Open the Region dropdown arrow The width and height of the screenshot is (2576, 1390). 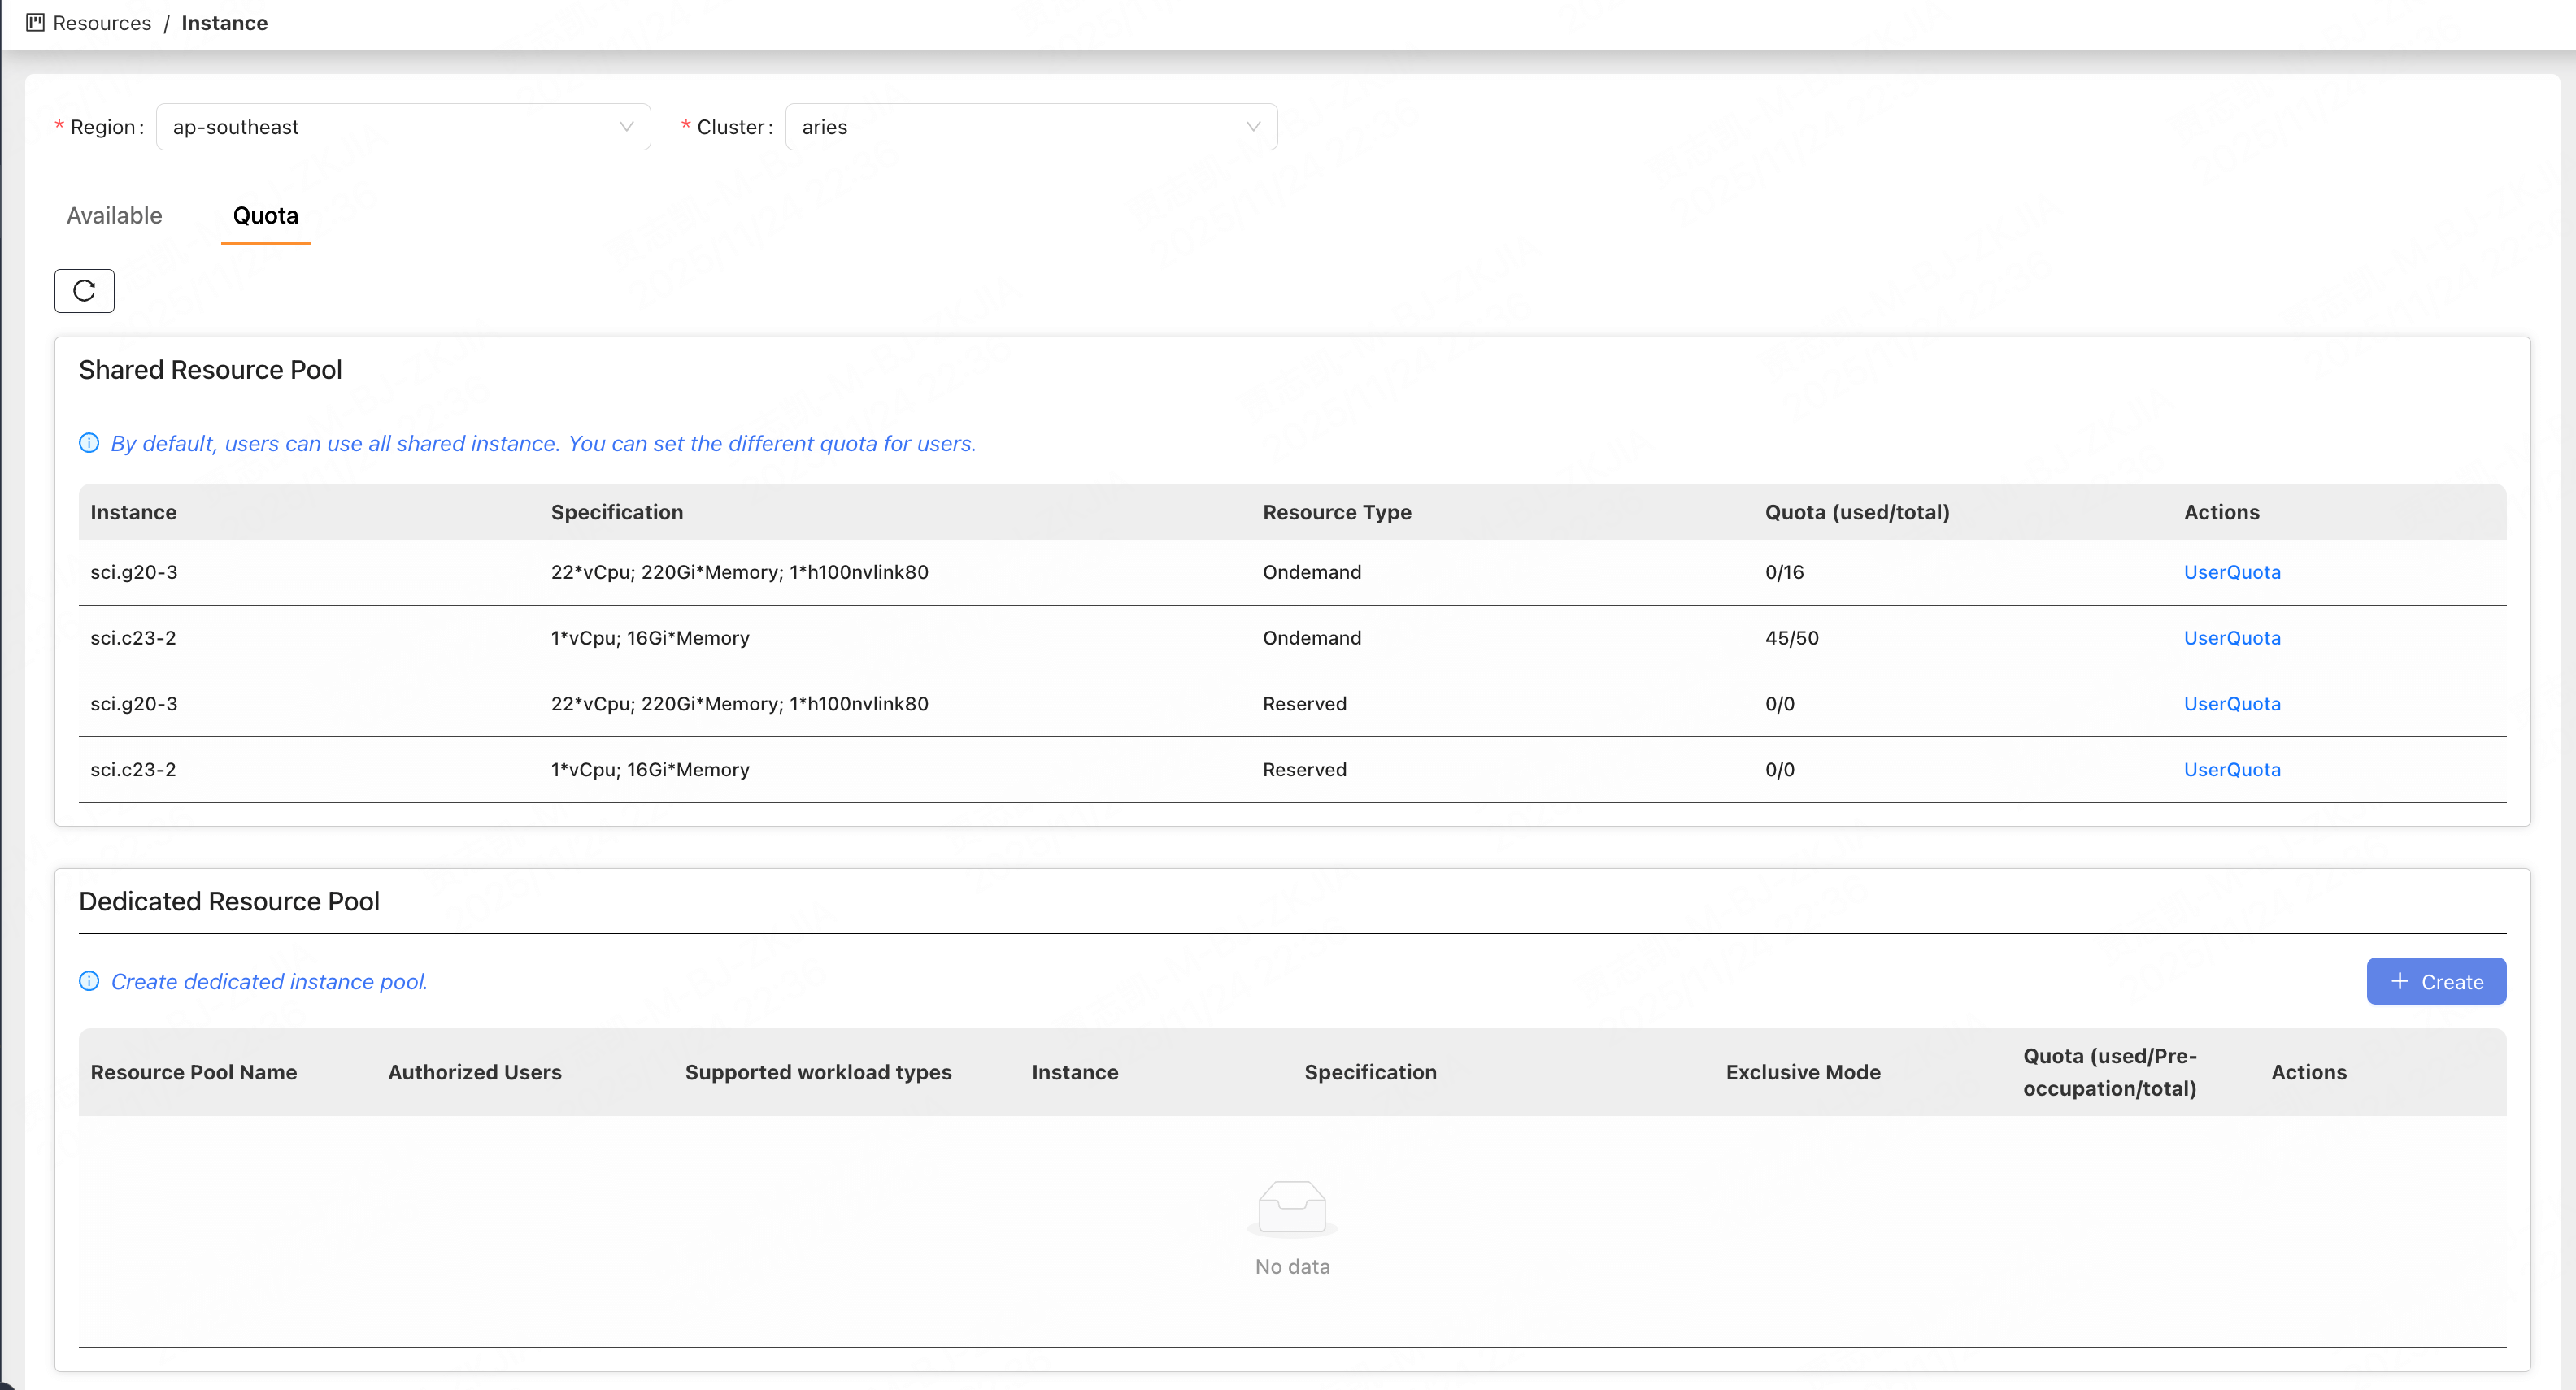click(626, 127)
